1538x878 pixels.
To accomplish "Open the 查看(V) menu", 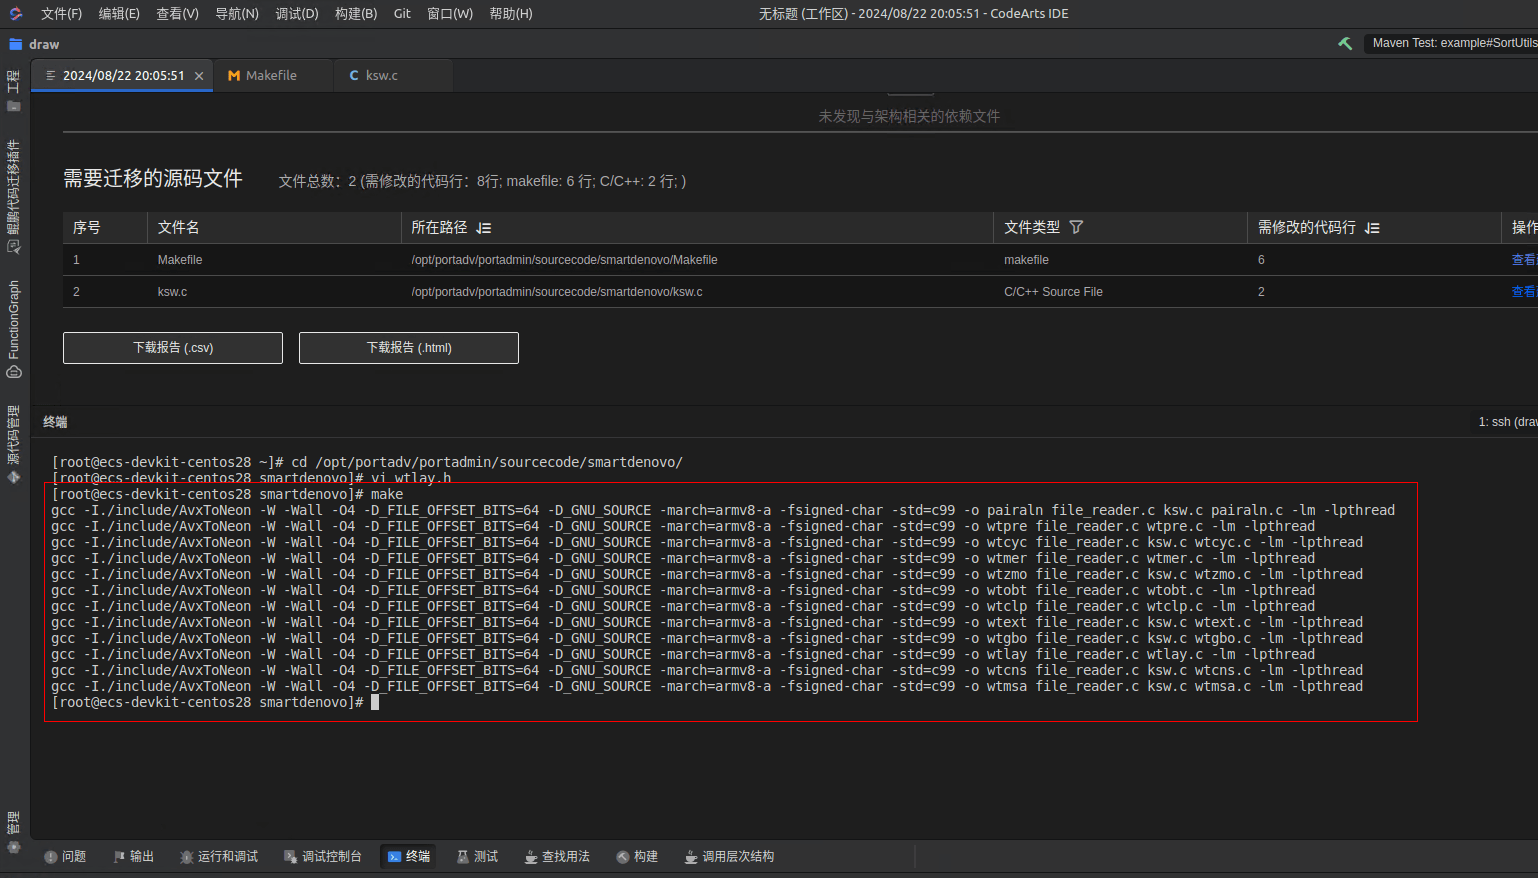I will click(x=178, y=14).
